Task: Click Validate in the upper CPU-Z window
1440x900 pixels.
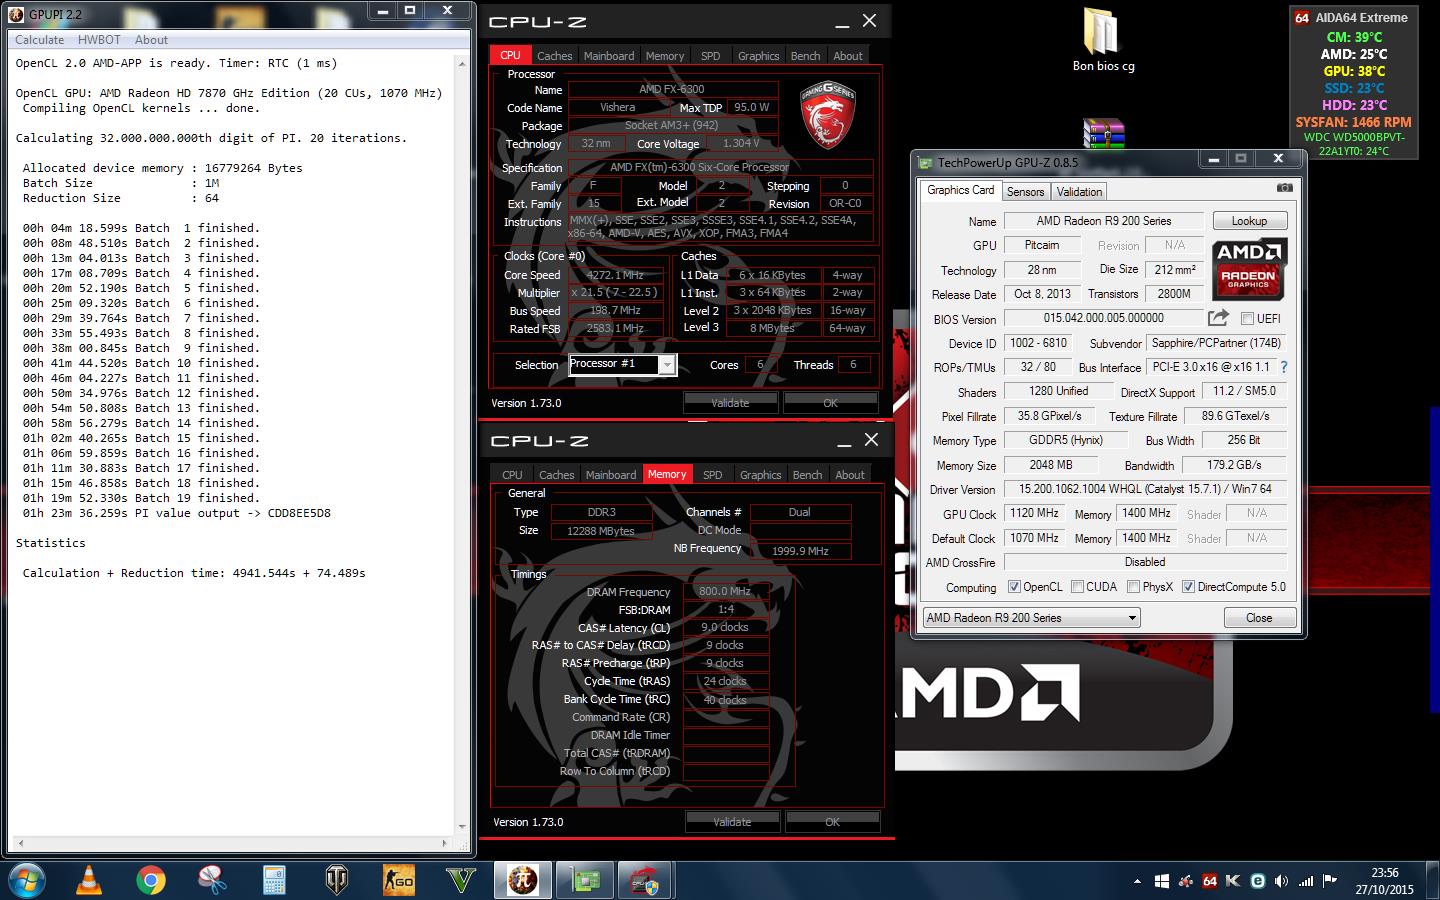Action: coord(730,403)
